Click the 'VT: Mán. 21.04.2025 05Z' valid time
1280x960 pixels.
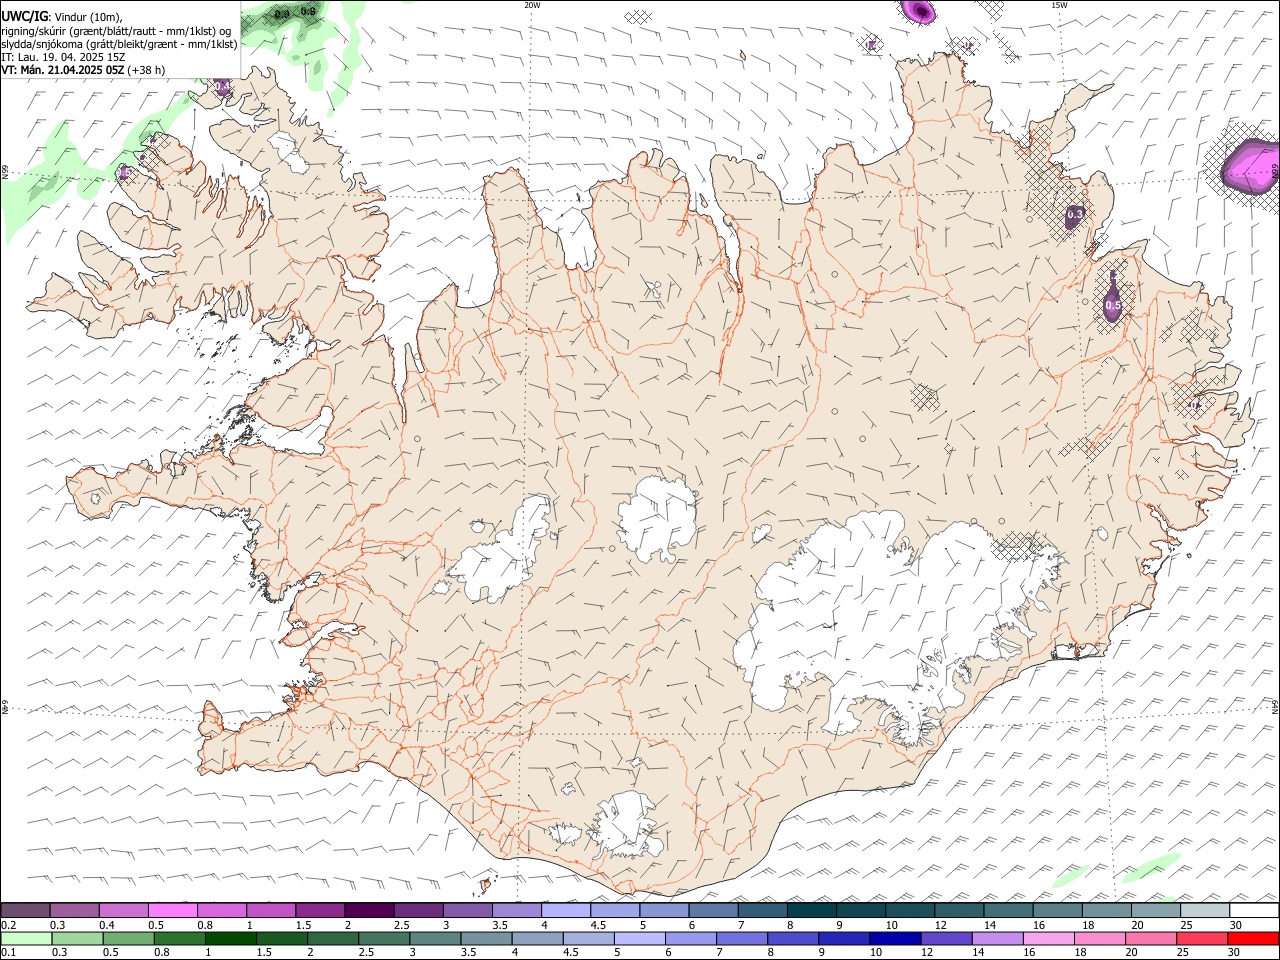(63, 70)
